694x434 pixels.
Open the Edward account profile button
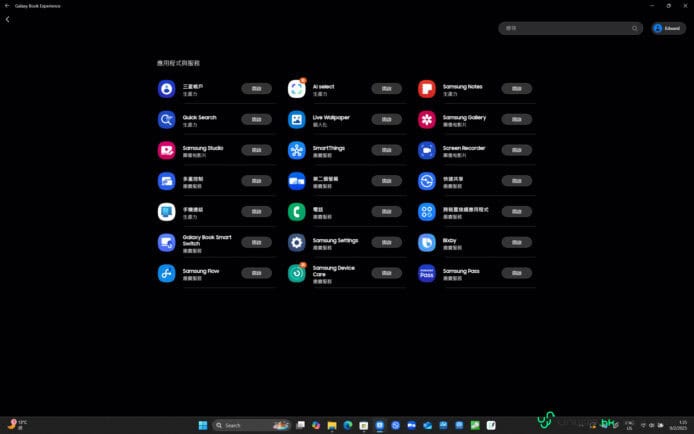point(668,28)
